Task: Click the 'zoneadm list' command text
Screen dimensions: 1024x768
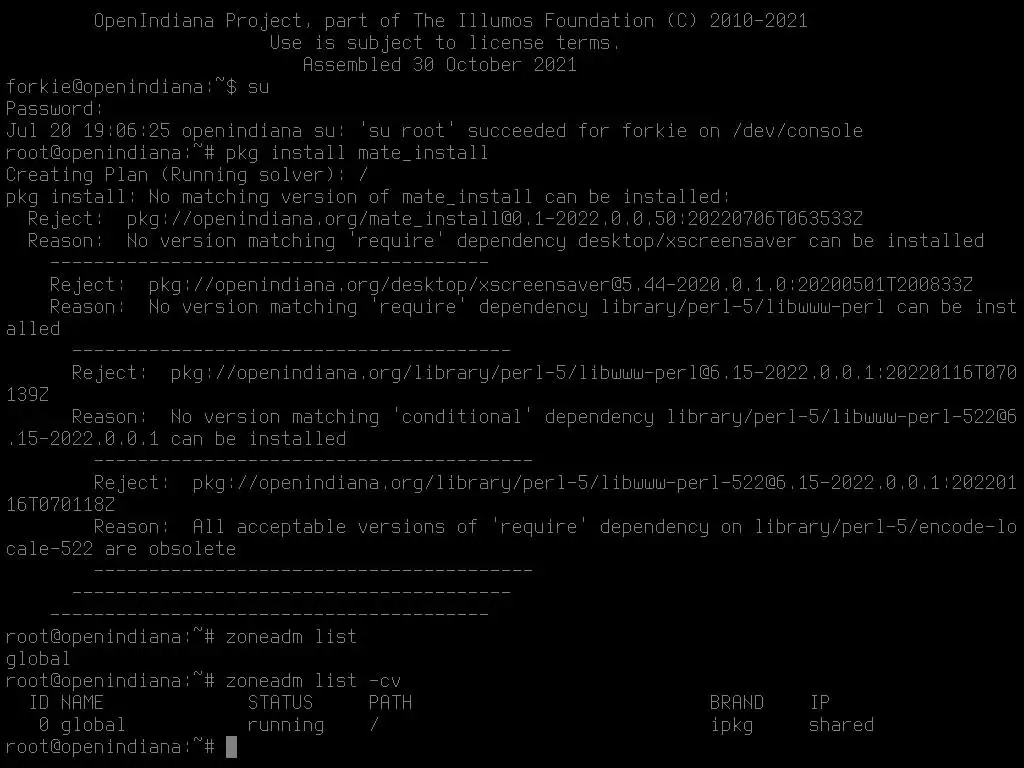Action: click(291, 637)
